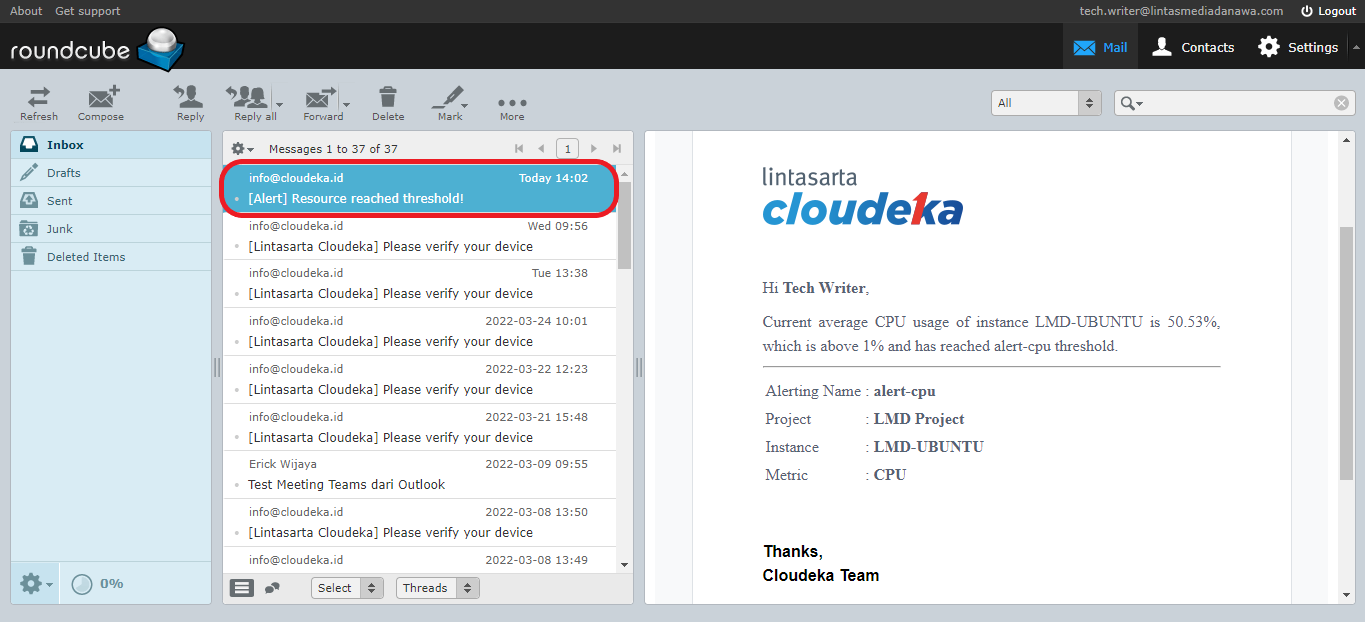Open the More actions menu
This screenshot has width=1366, height=623.
[x=512, y=104]
